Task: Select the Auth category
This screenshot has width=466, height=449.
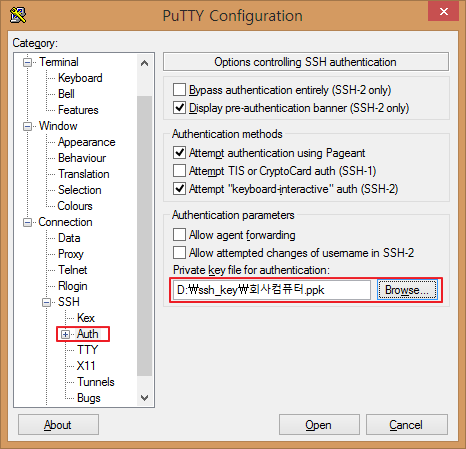Action: pyautogui.click(x=87, y=334)
